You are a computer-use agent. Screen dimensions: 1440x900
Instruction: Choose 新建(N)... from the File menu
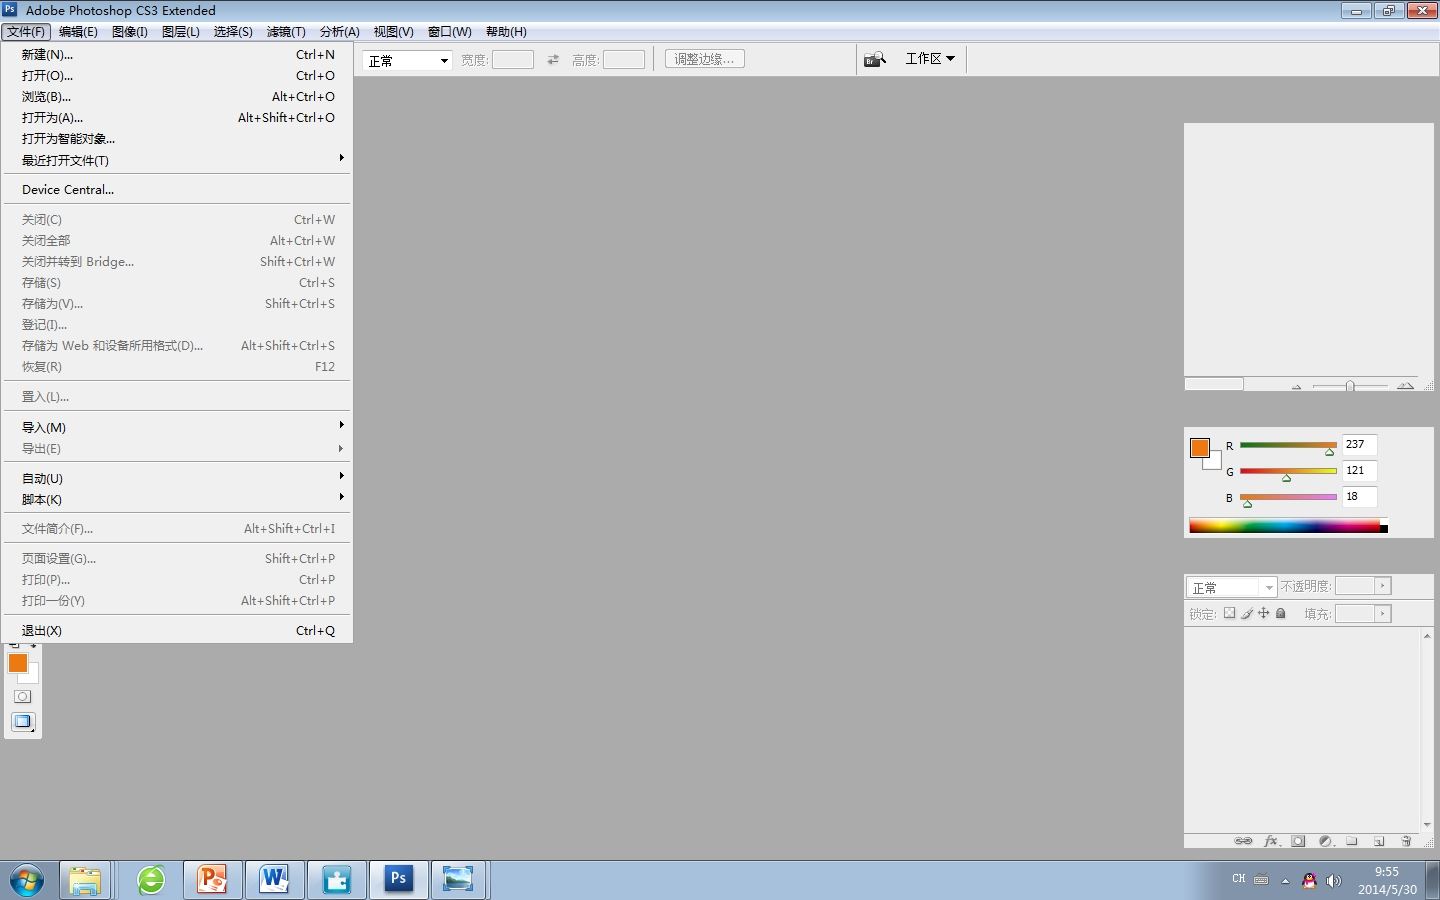[x=177, y=55]
